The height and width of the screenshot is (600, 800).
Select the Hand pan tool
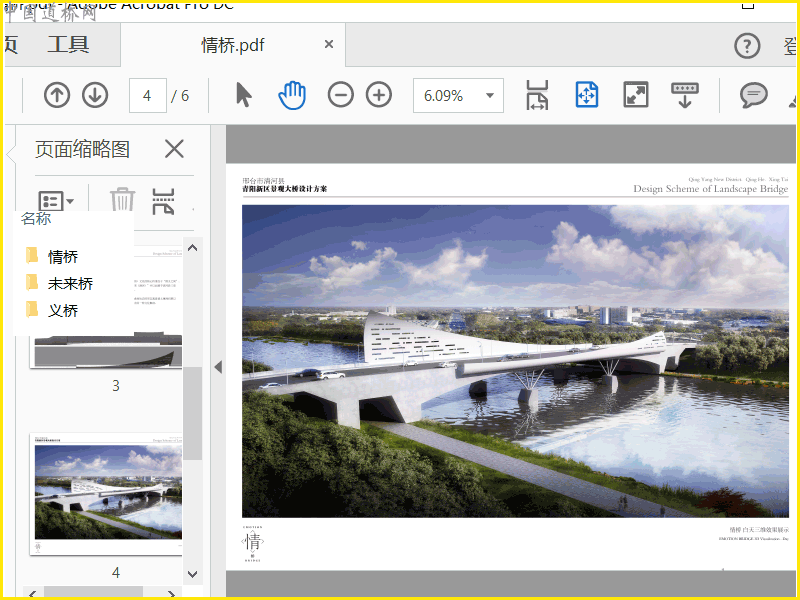click(x=292, y=95)
